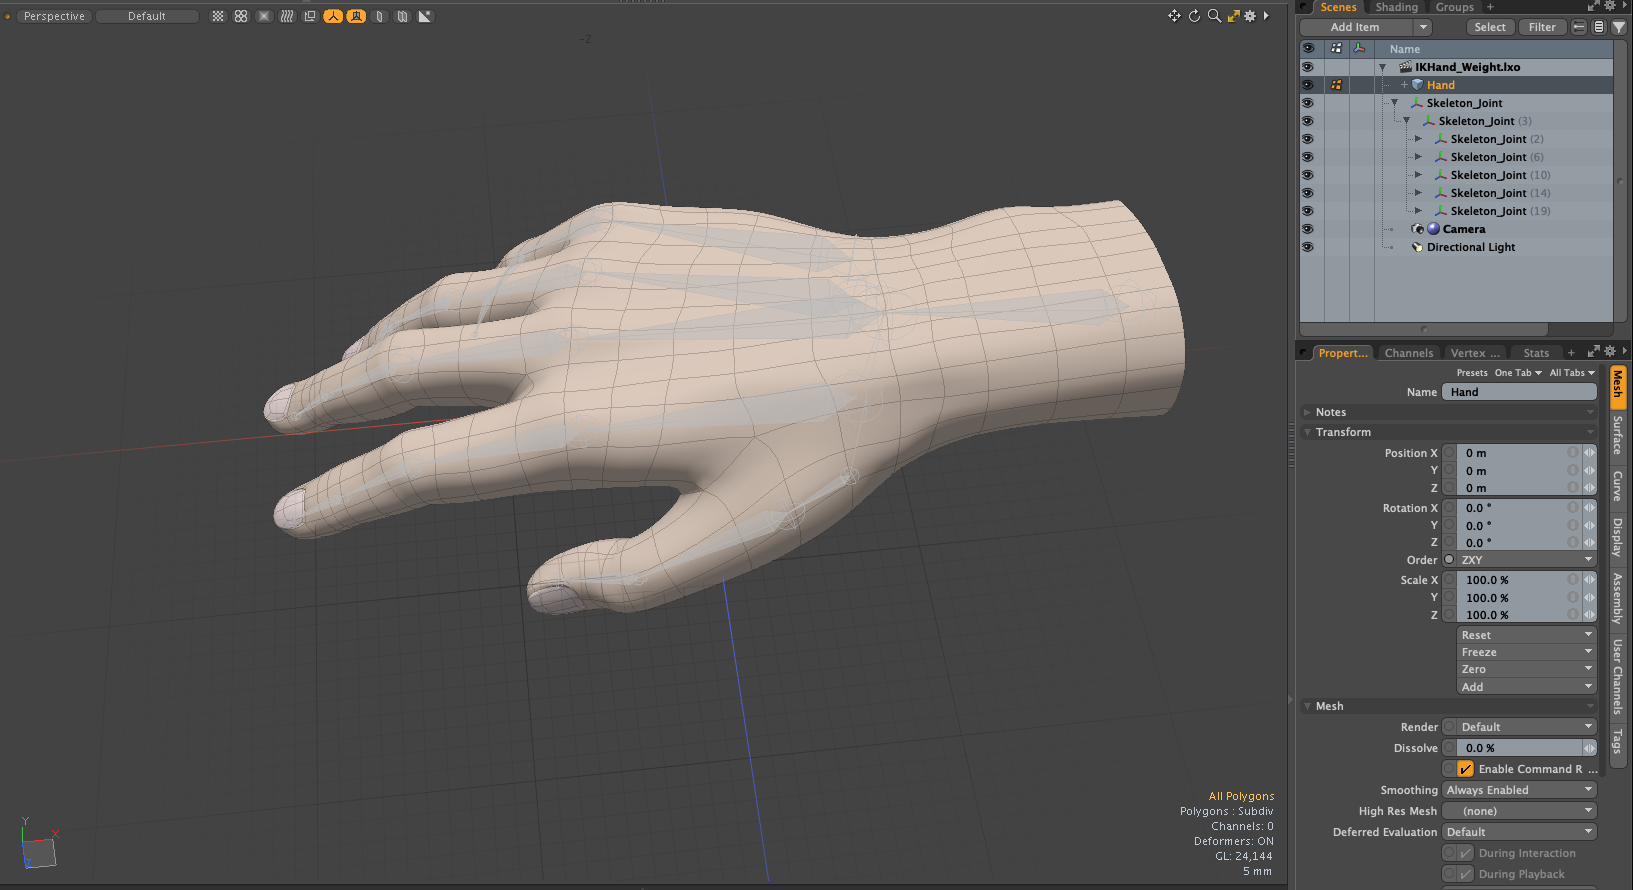Click the Name field containing Hand
The height and width of the screenshot is (890, 1633).
(1518, 392)
